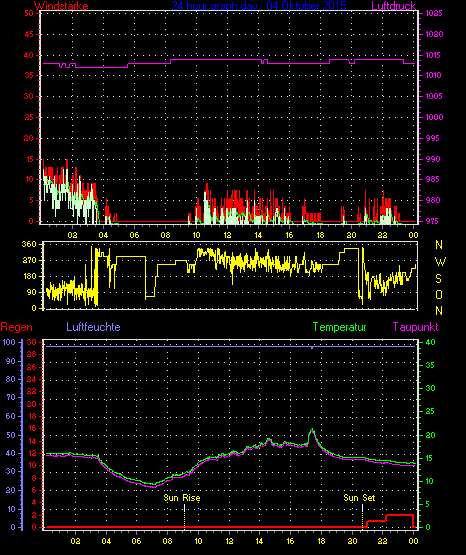
Task: Click the temperature peak near 17 o'clock
Action: (312, 431)
